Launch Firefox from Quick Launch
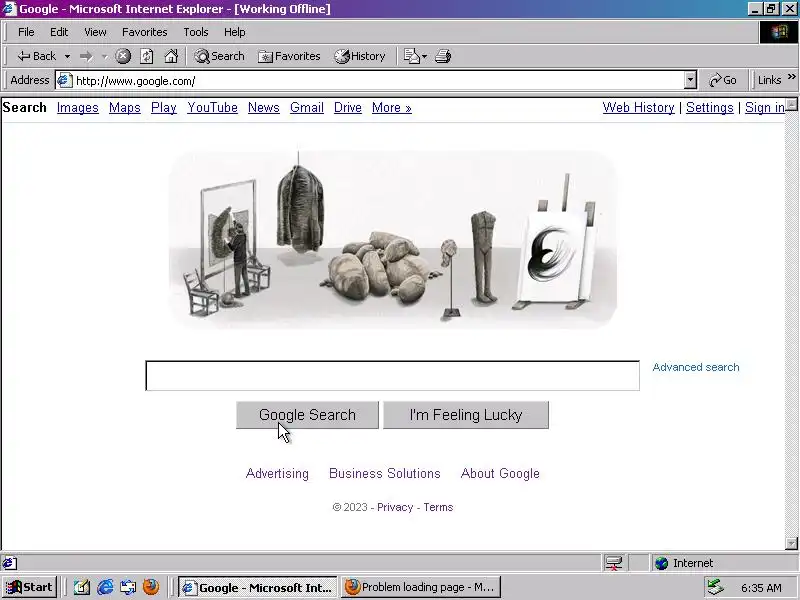 [x=151, y=587]
